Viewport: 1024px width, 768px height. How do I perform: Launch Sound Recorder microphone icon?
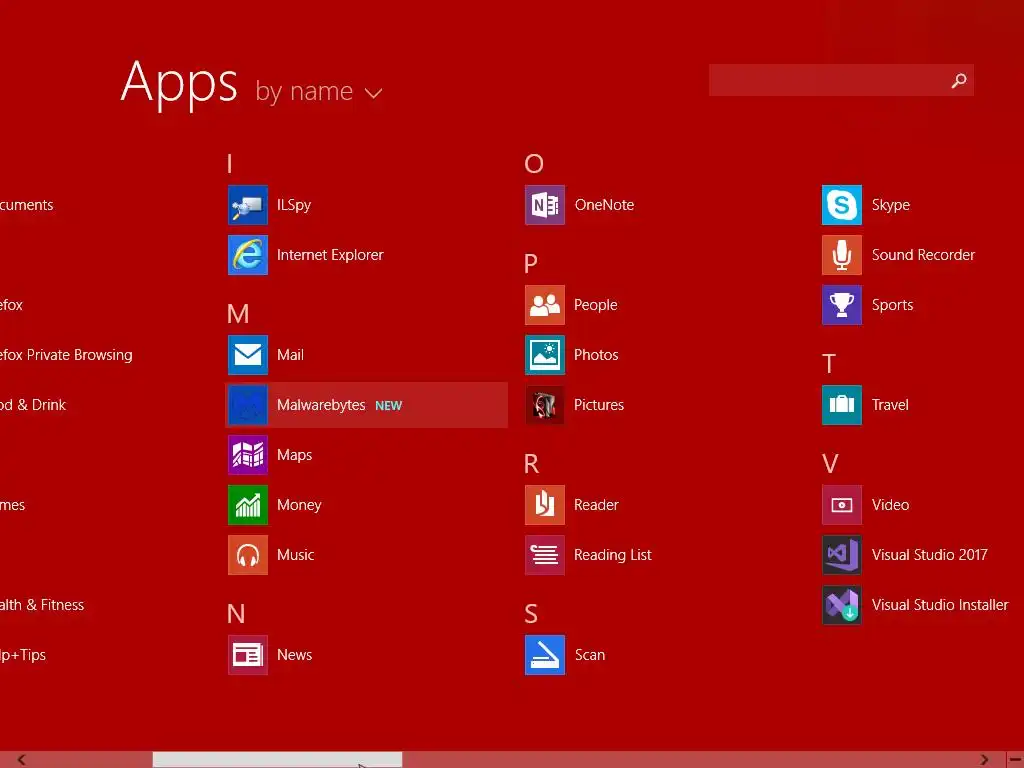(x=842, y=255)
